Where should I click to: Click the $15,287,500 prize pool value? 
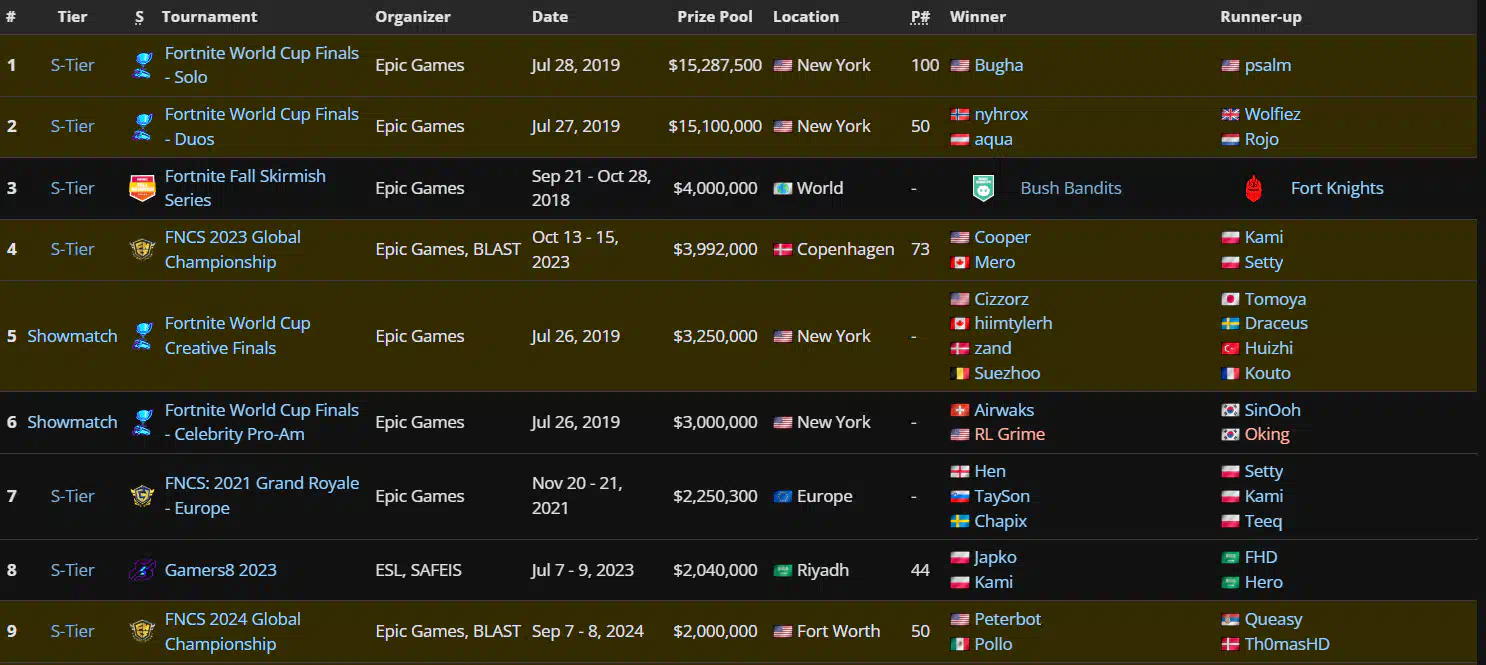[x=715, y=65]
